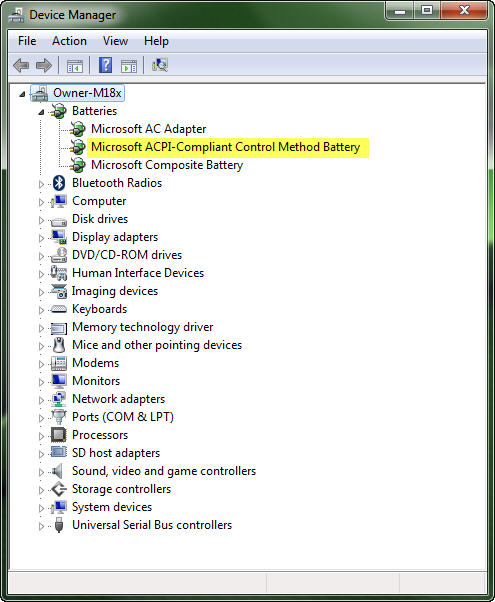Screen dimensions: 495x602
Task: Click the Back arrow toolbar icon
Action: tap(21, 65)
